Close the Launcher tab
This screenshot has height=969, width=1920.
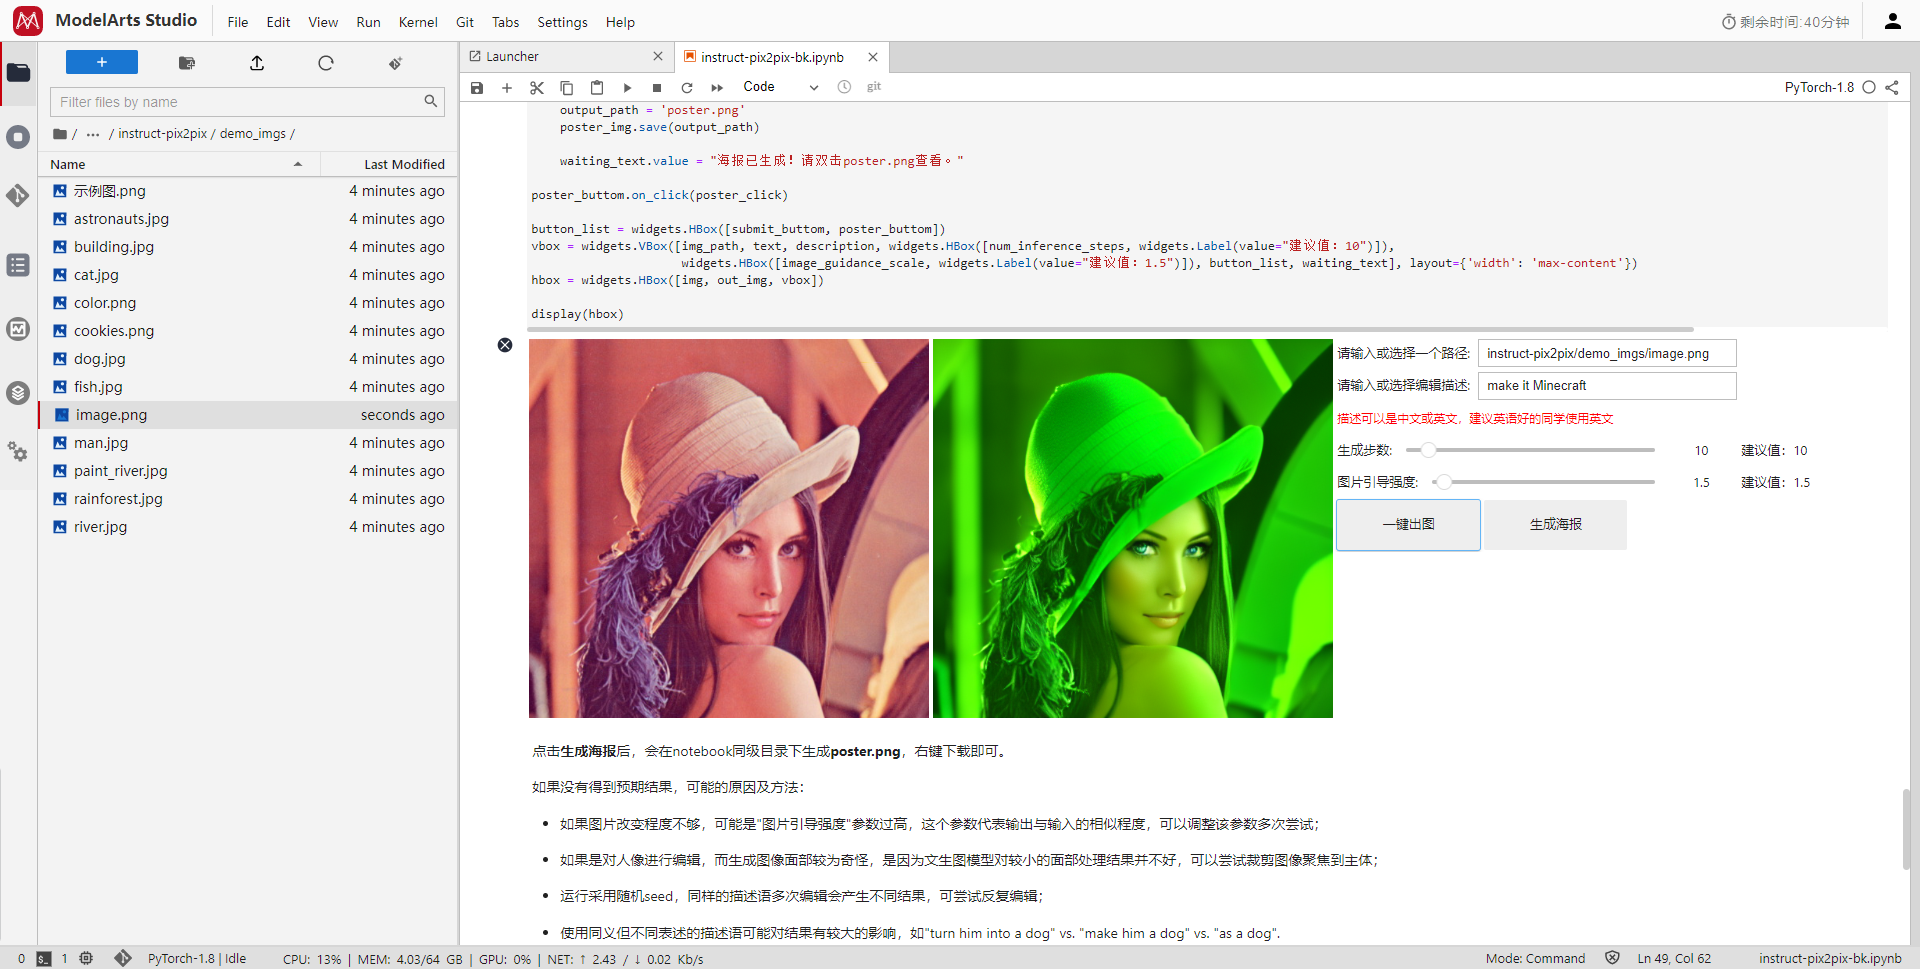(x=657, y=57)
